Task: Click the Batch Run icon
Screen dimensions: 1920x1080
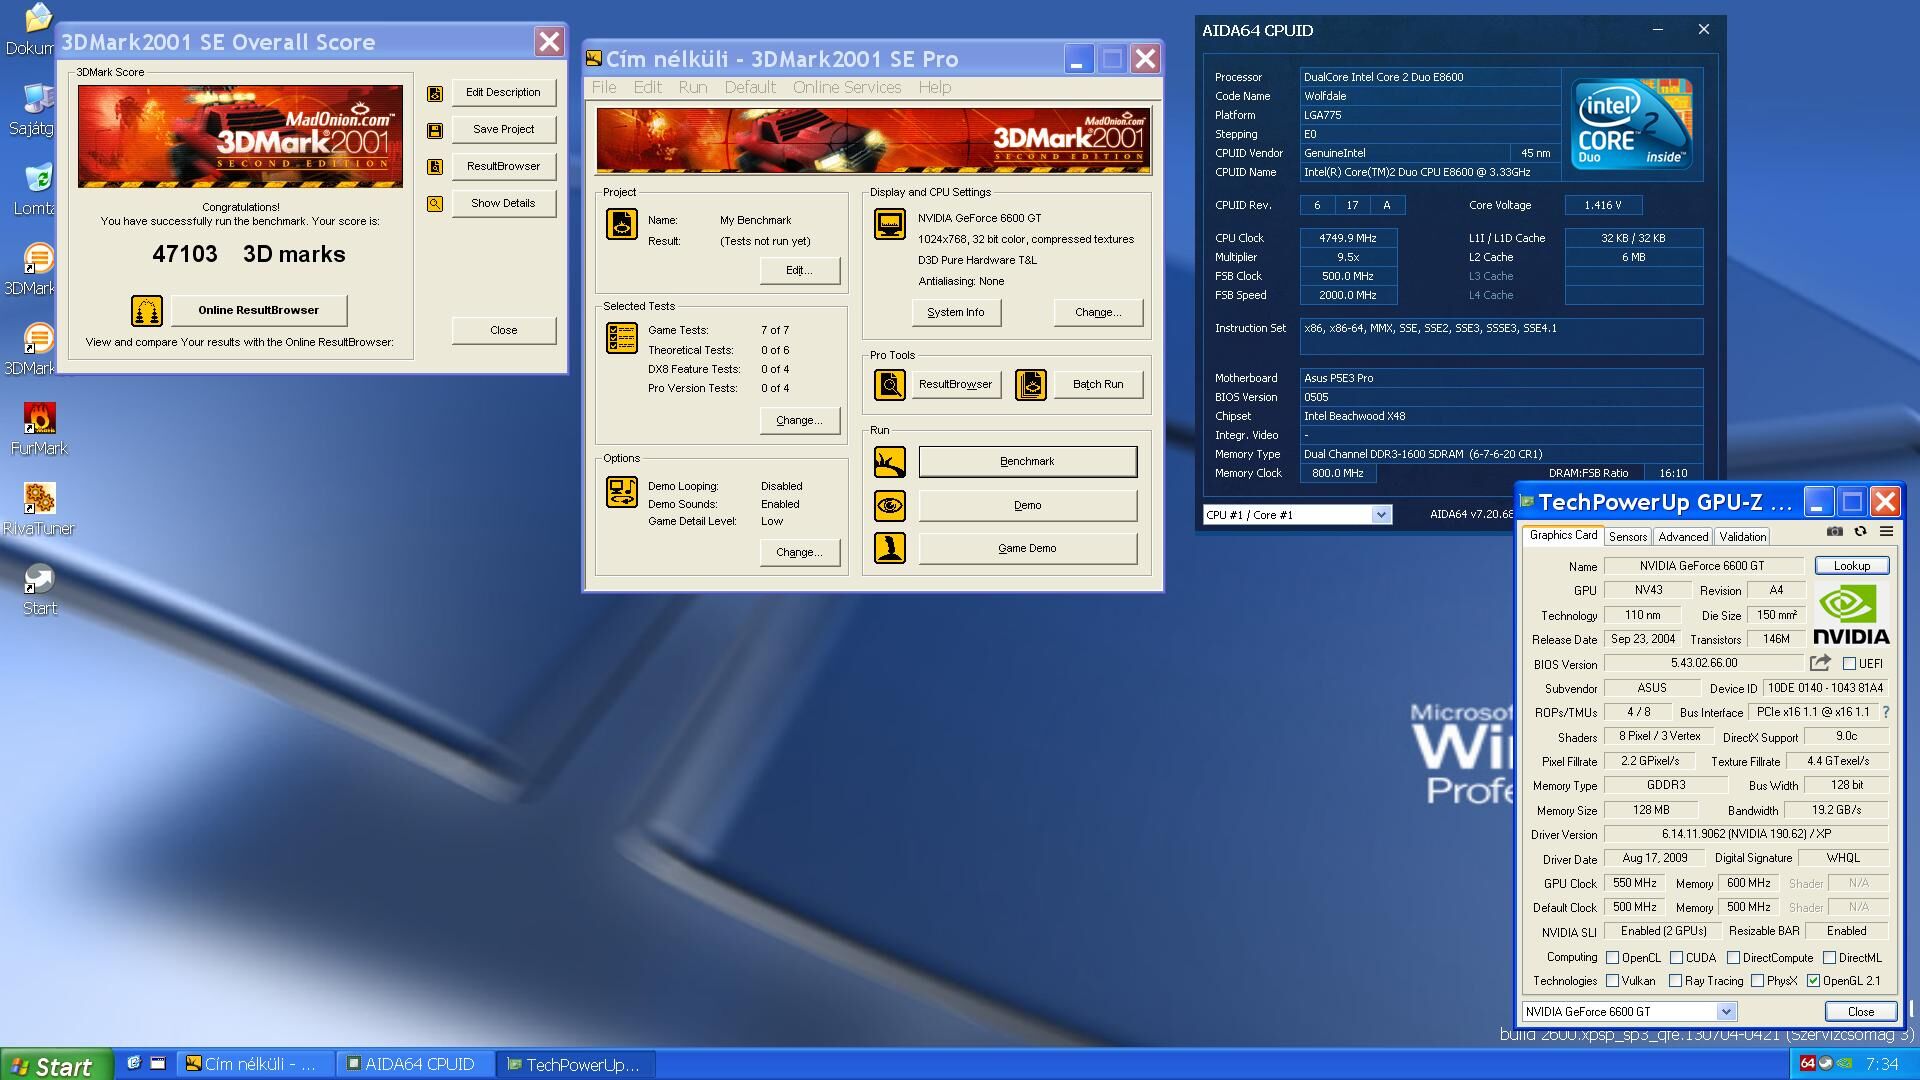Action: pos(1031,385)
